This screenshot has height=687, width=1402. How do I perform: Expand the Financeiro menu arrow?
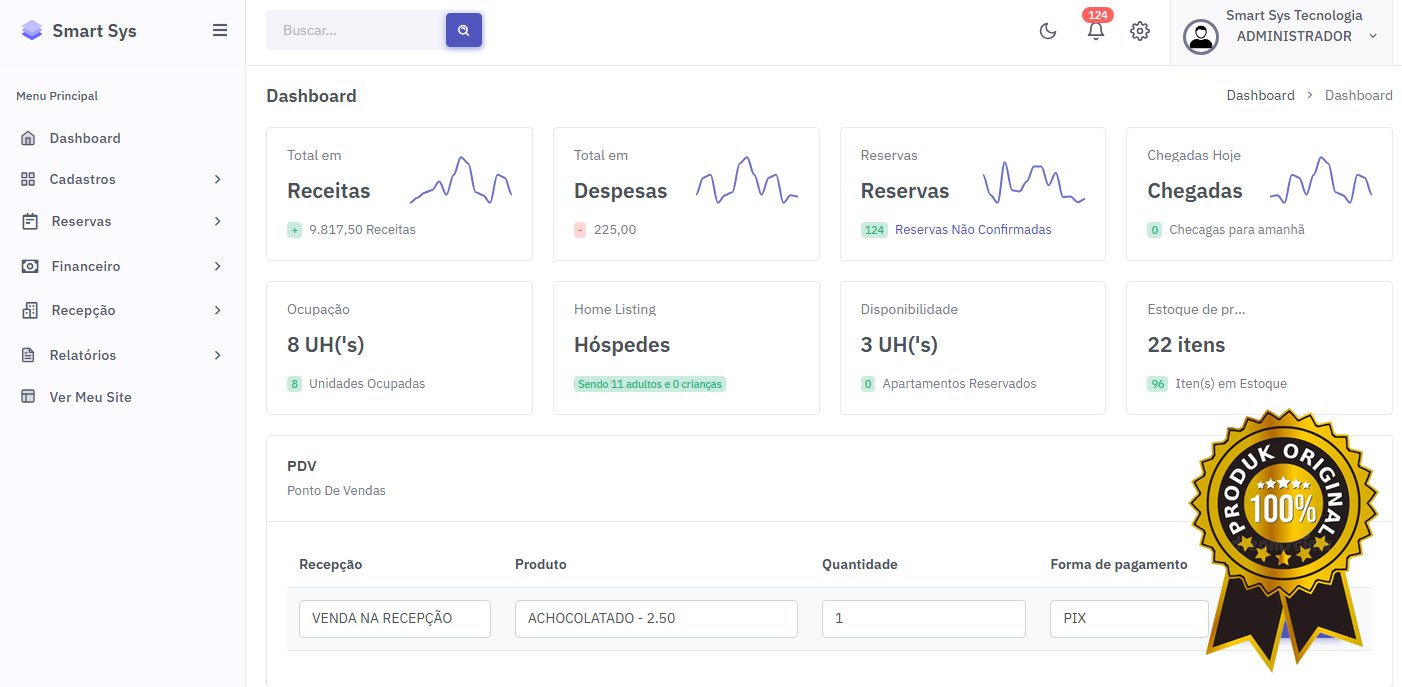pyautogui.click(x=217, y=266)
